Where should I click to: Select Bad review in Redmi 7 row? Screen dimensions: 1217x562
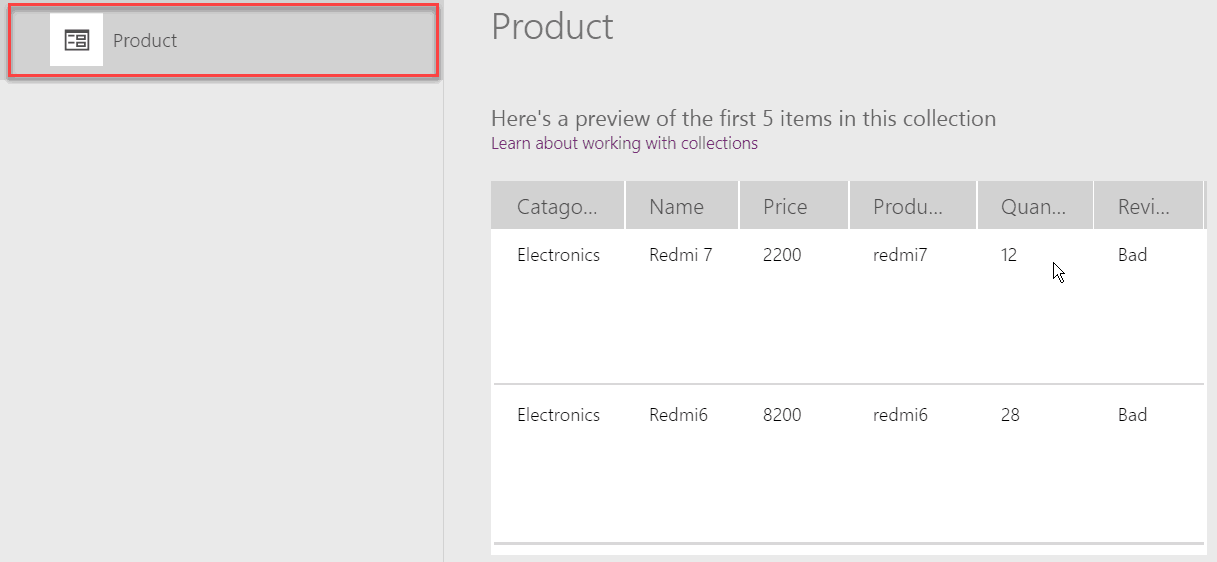[x=1132, y=255]
